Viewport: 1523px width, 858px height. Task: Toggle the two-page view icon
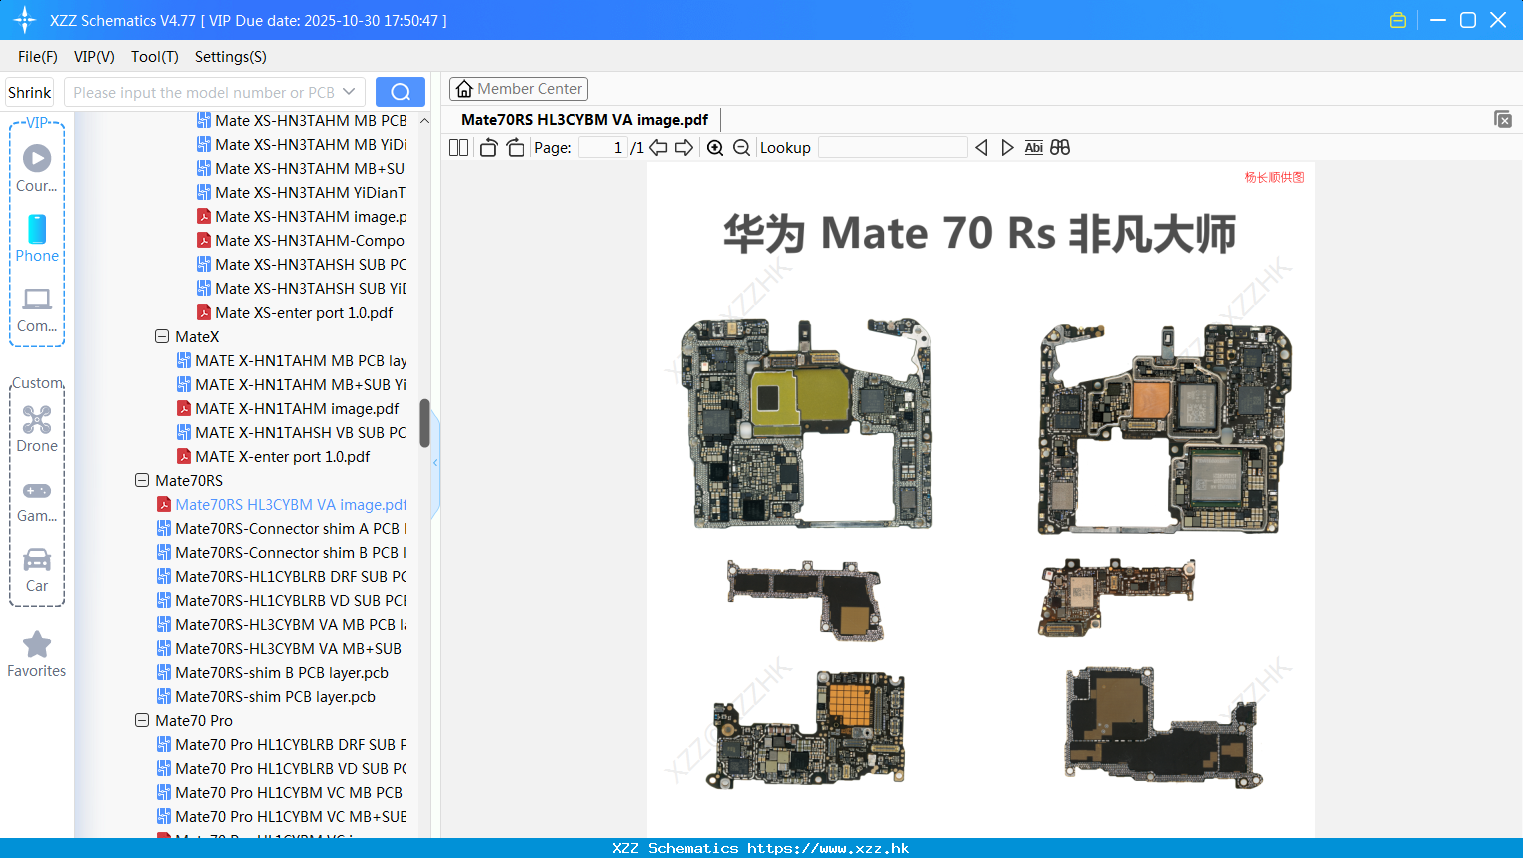click(458, 148)
